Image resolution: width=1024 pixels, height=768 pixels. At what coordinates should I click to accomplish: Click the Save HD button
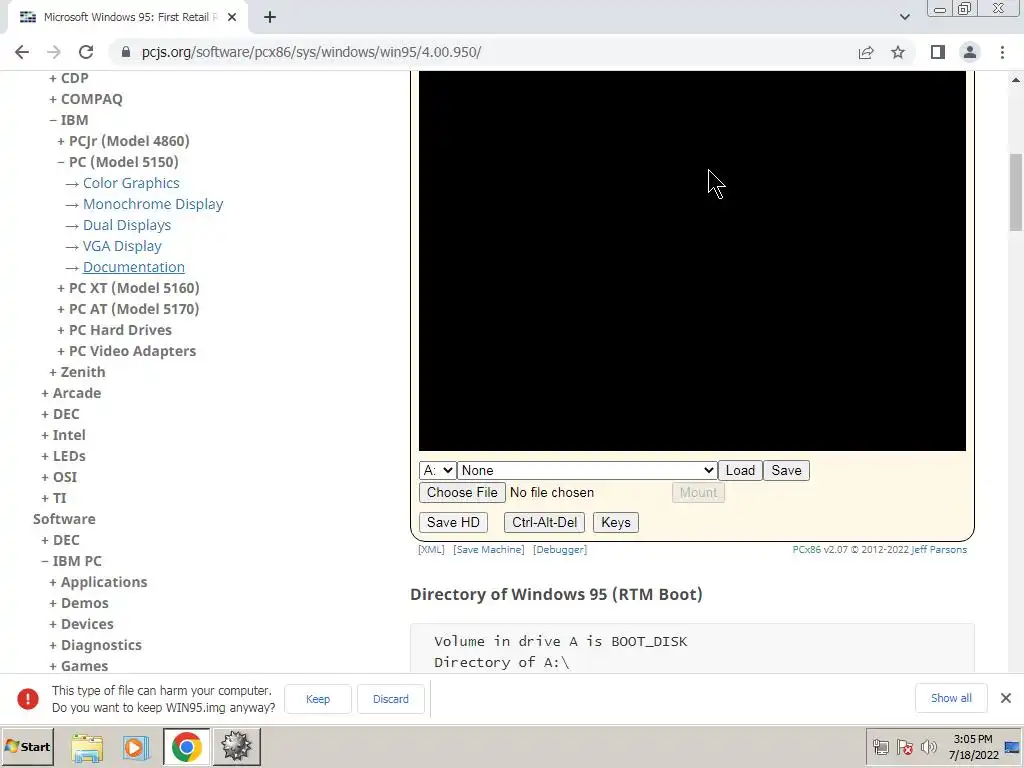pyautogui.click(x=453, y=522)
